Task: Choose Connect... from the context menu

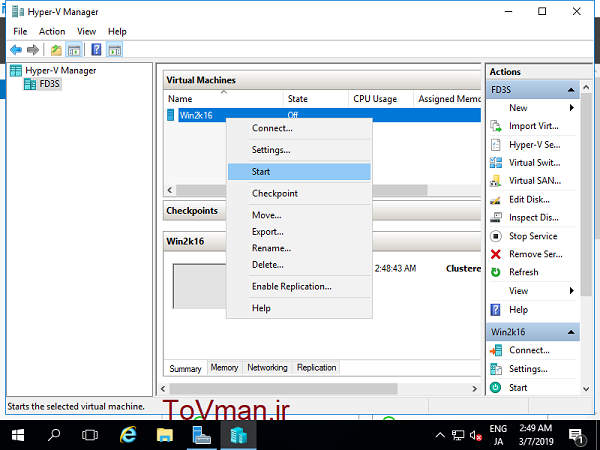Action: pos(299,129)
